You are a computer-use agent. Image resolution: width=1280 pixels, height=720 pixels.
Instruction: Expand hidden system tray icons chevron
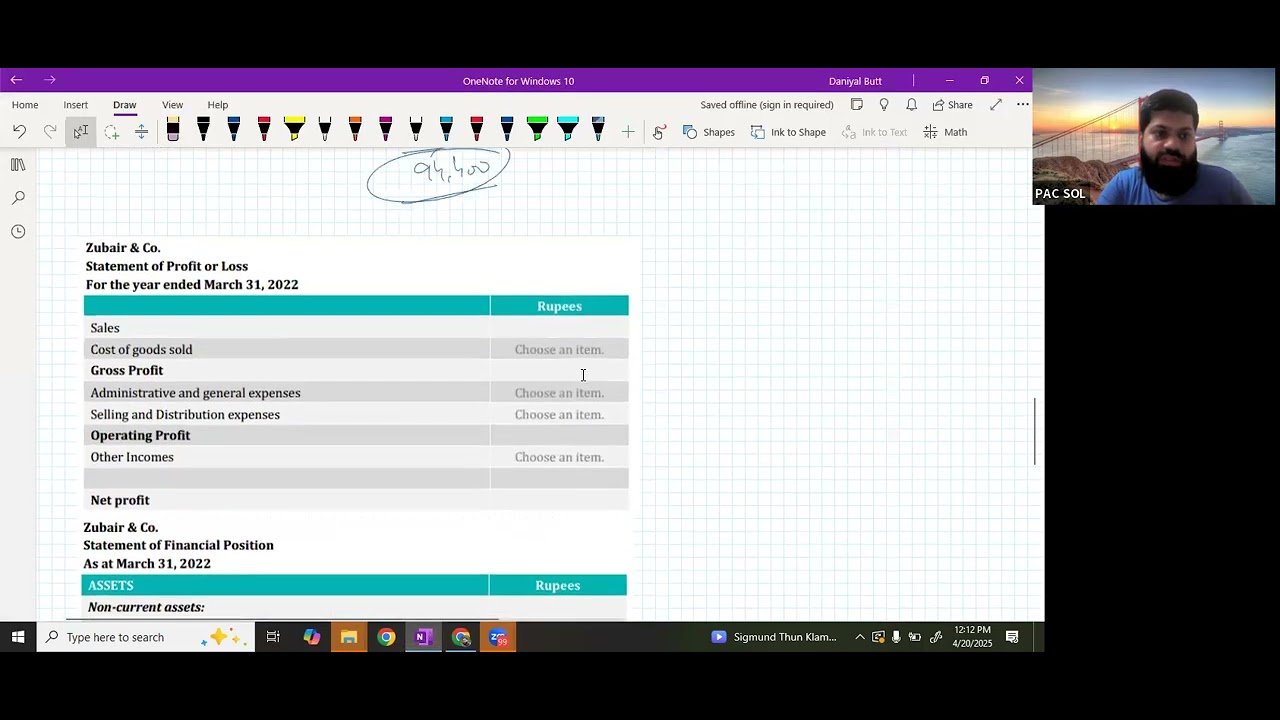(860, 637)
